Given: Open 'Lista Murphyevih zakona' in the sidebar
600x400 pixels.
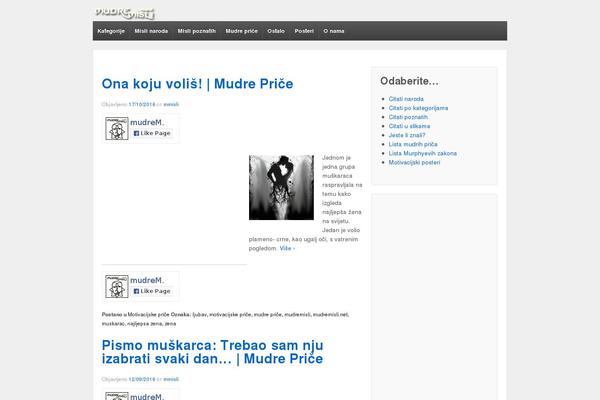Looking at the screenshot, I should (423, 153).
